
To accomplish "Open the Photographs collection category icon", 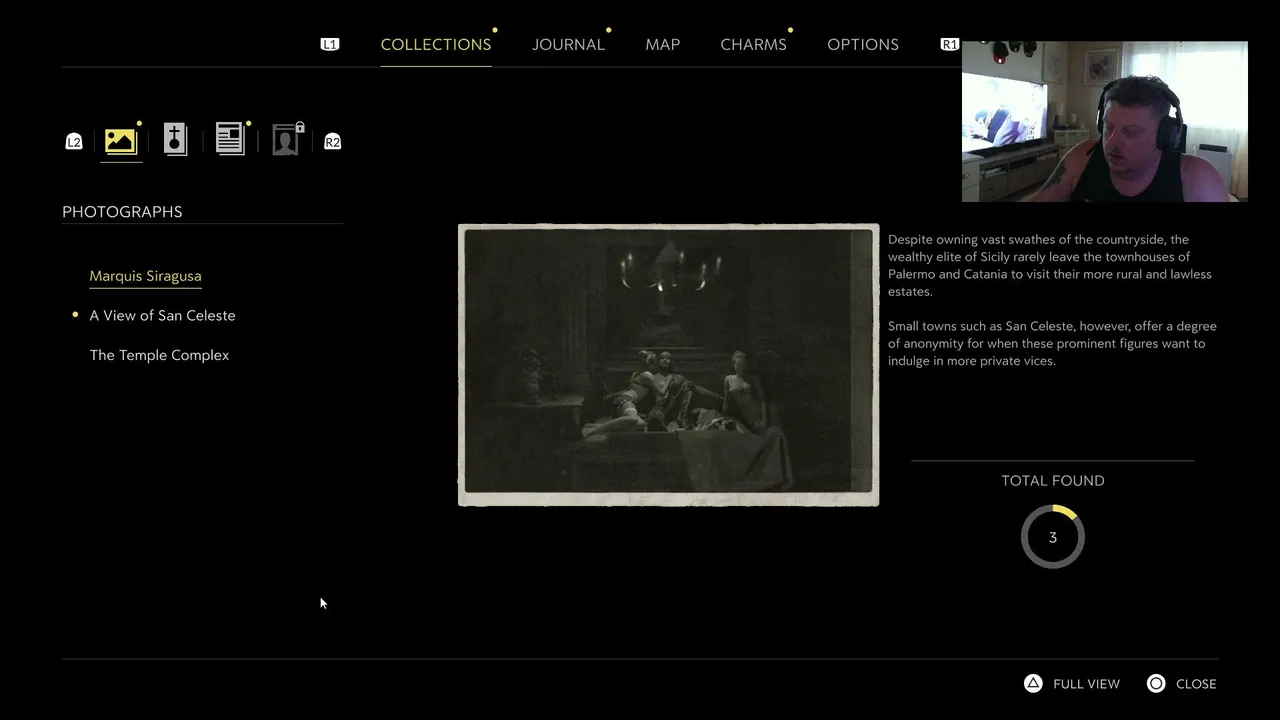I will point(120,141).
